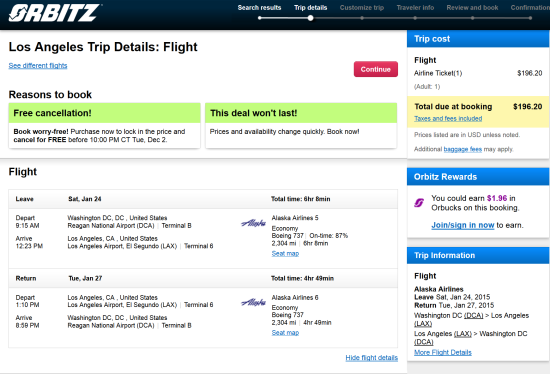Viewport: 550px width, 374px height.
Task: Open See different flights link
Action: pyautogui.click(x=38, y=66)
